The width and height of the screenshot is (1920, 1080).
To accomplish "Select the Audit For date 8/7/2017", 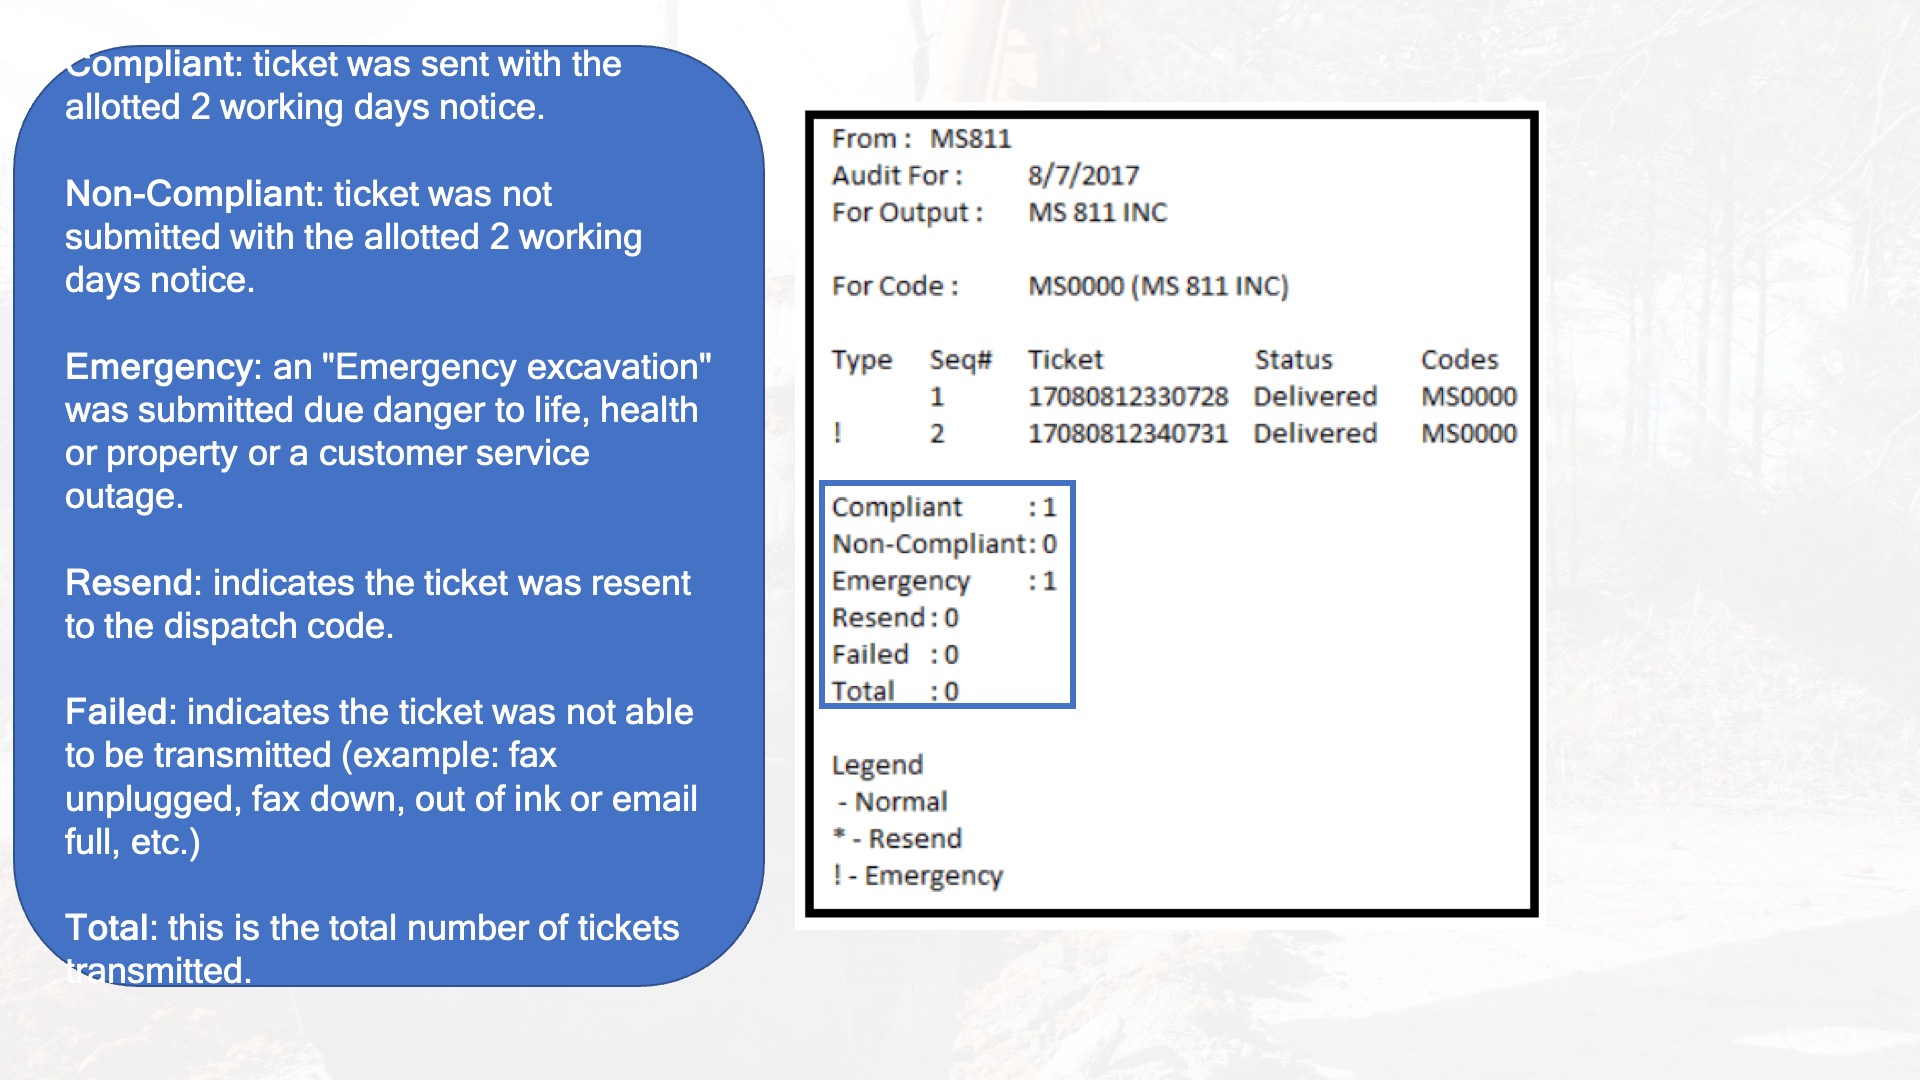I will point(1083,176).
